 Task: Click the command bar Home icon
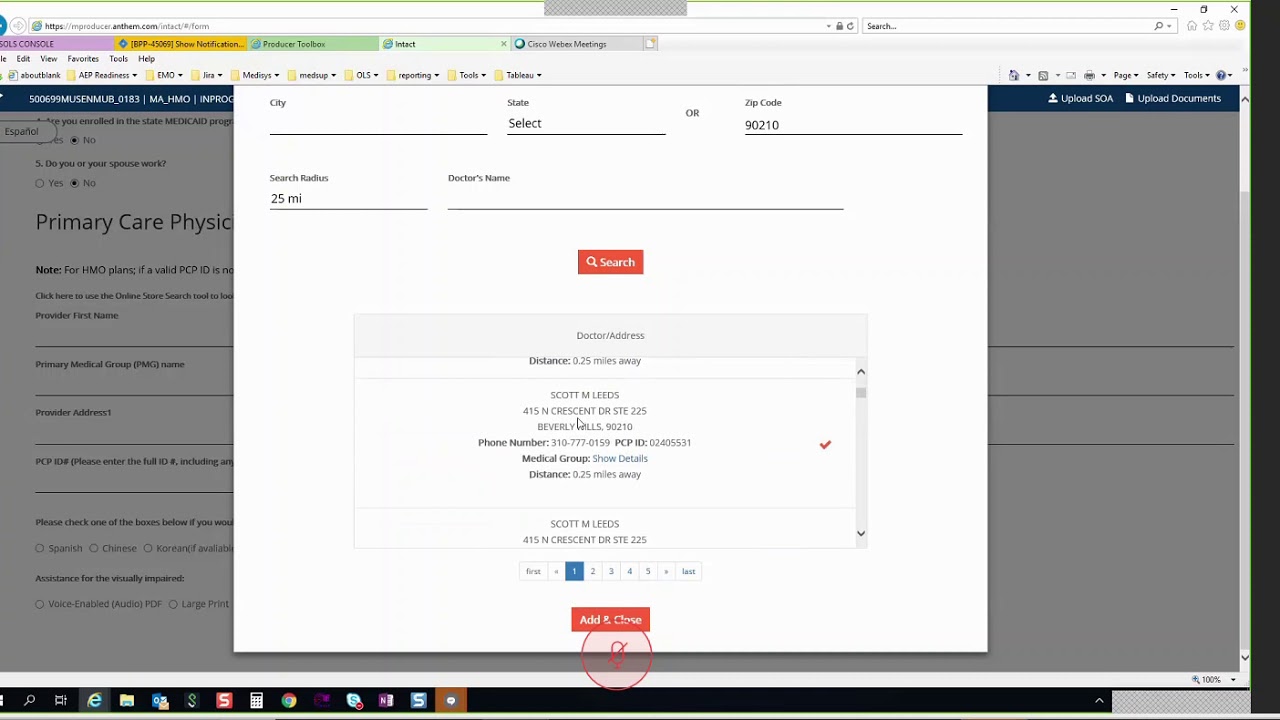coord(1014,75)
